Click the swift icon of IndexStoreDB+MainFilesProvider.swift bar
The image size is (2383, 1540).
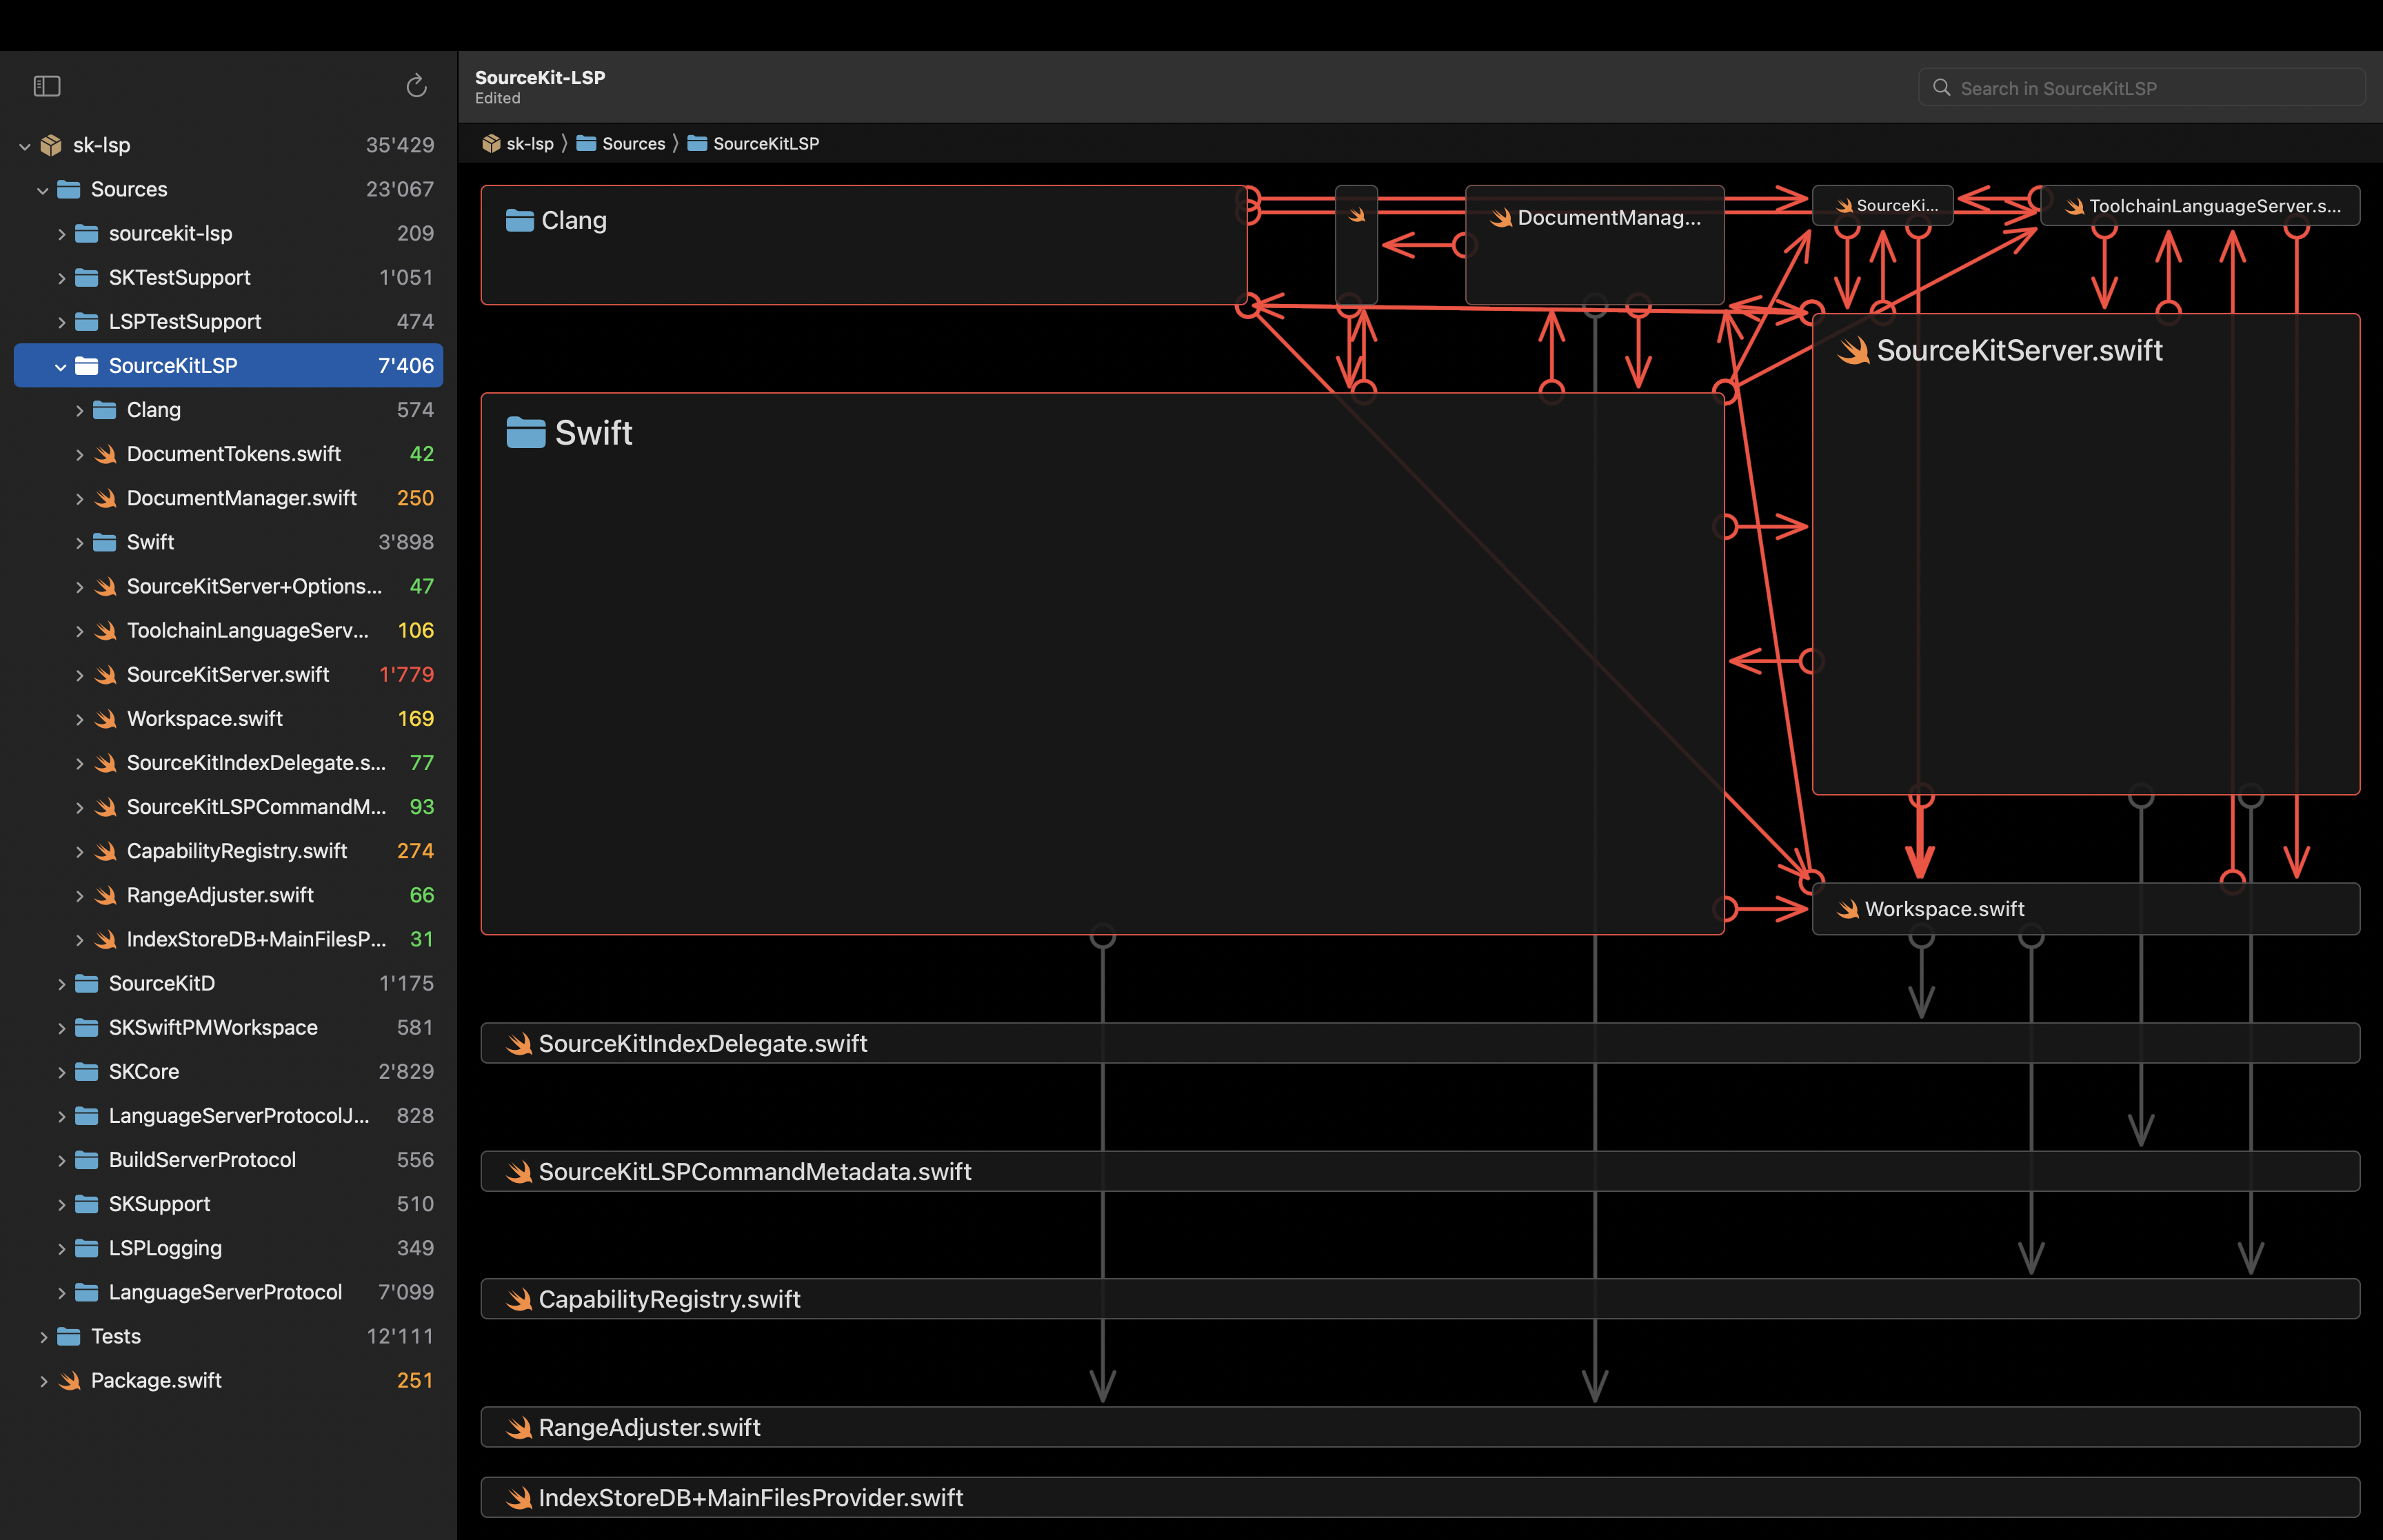[519, 1498]
